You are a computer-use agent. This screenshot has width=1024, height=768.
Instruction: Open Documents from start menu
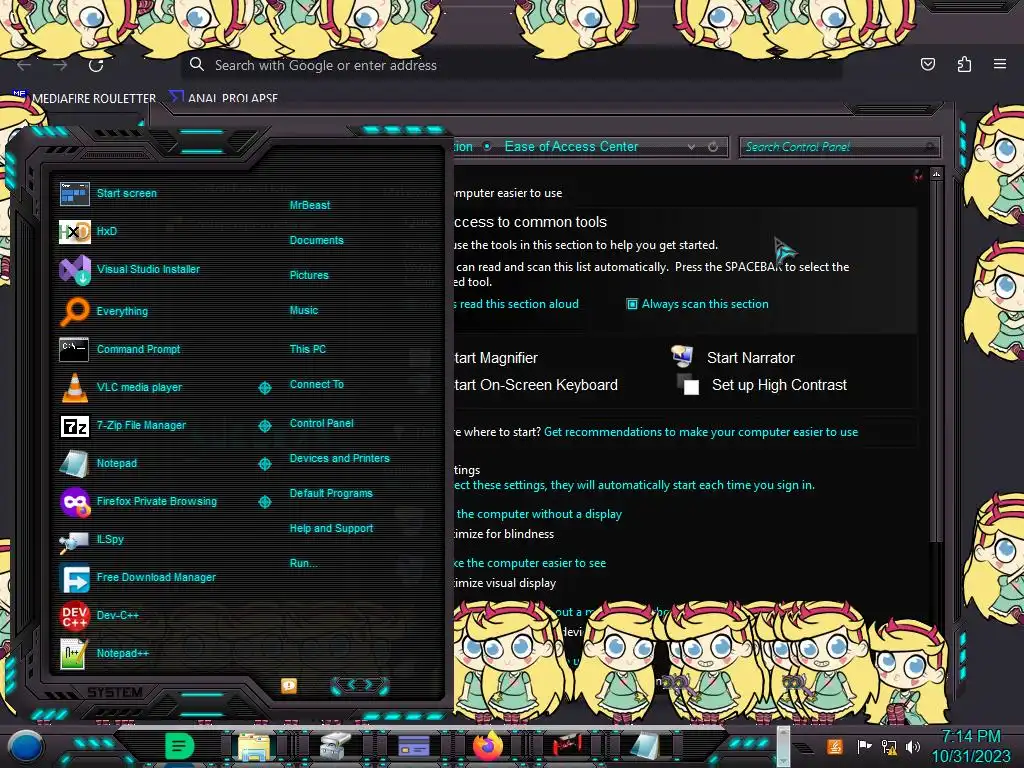click(x=316, y=240)
